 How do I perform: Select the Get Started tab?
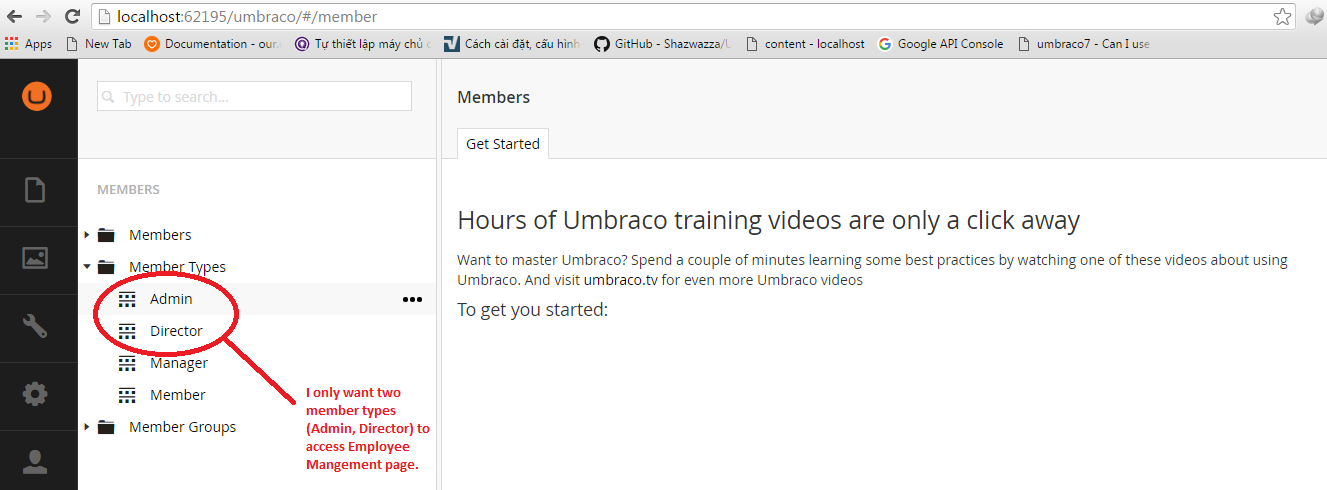click(x=503, y=144)
